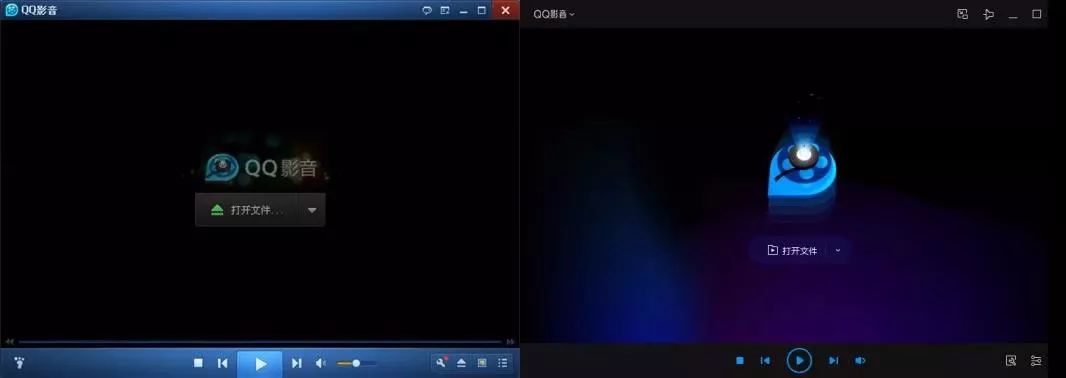Show the playlist in old blue player
1066x378 pixels.
point(502,363)
